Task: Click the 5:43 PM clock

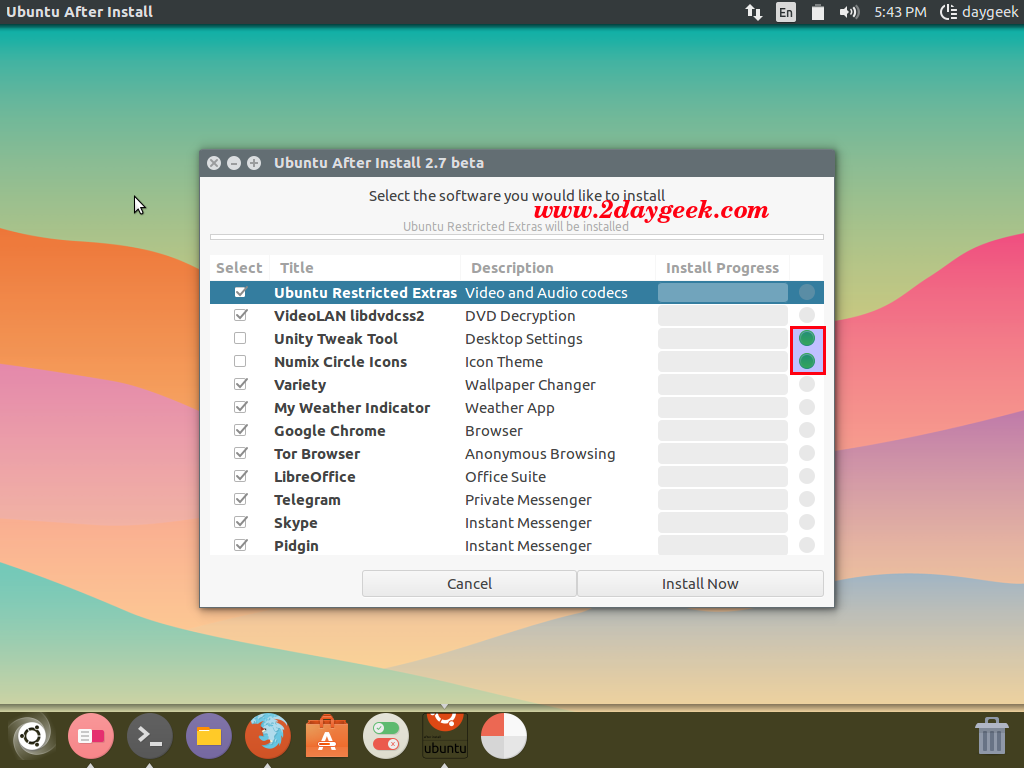Action: 900,12
